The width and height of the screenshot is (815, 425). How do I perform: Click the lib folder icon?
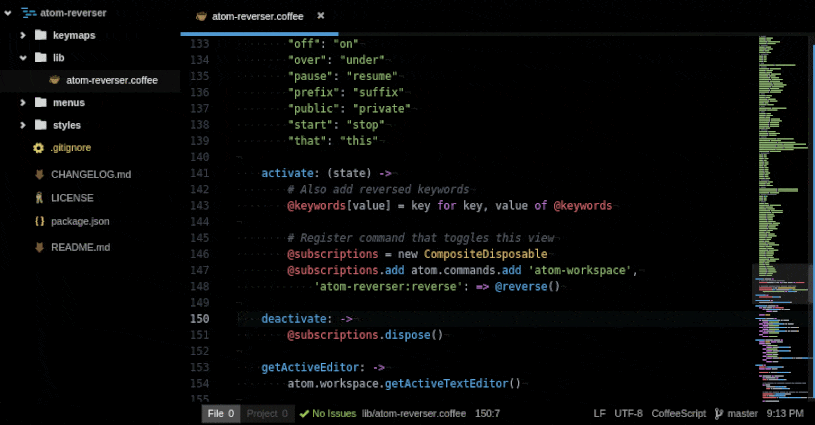click(x=41, y=57)
